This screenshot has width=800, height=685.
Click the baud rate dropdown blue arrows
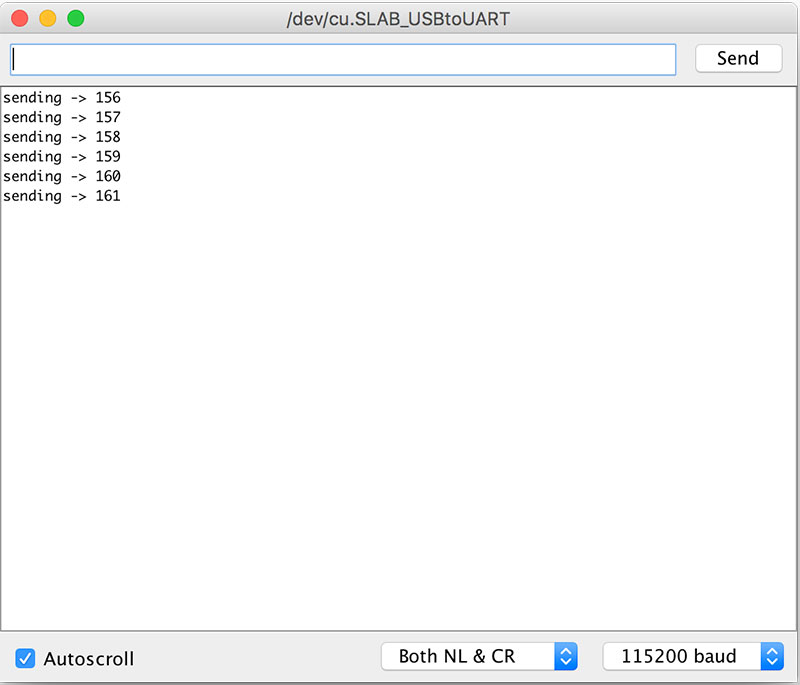click(x=772, y=656)
